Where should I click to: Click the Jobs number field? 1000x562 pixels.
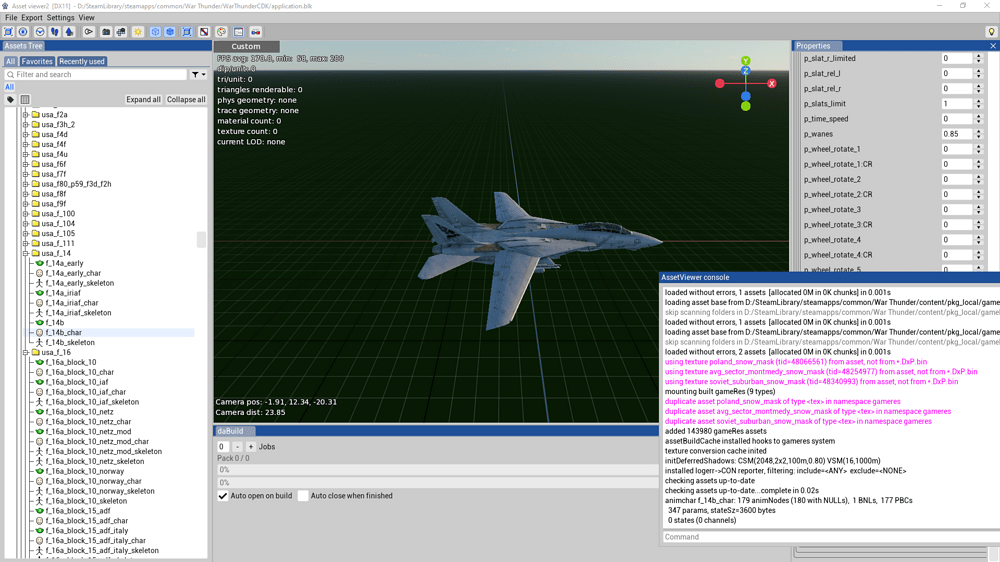(223, 447)
